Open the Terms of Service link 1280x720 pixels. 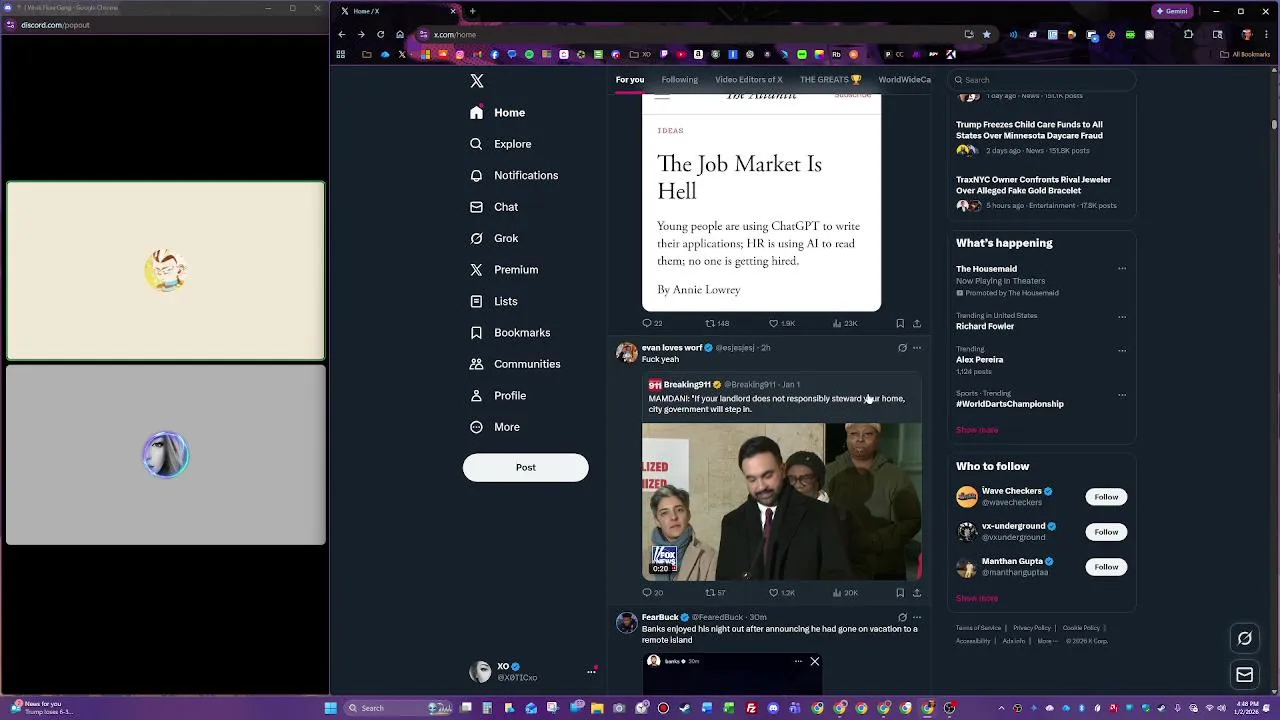coord(978,628)
